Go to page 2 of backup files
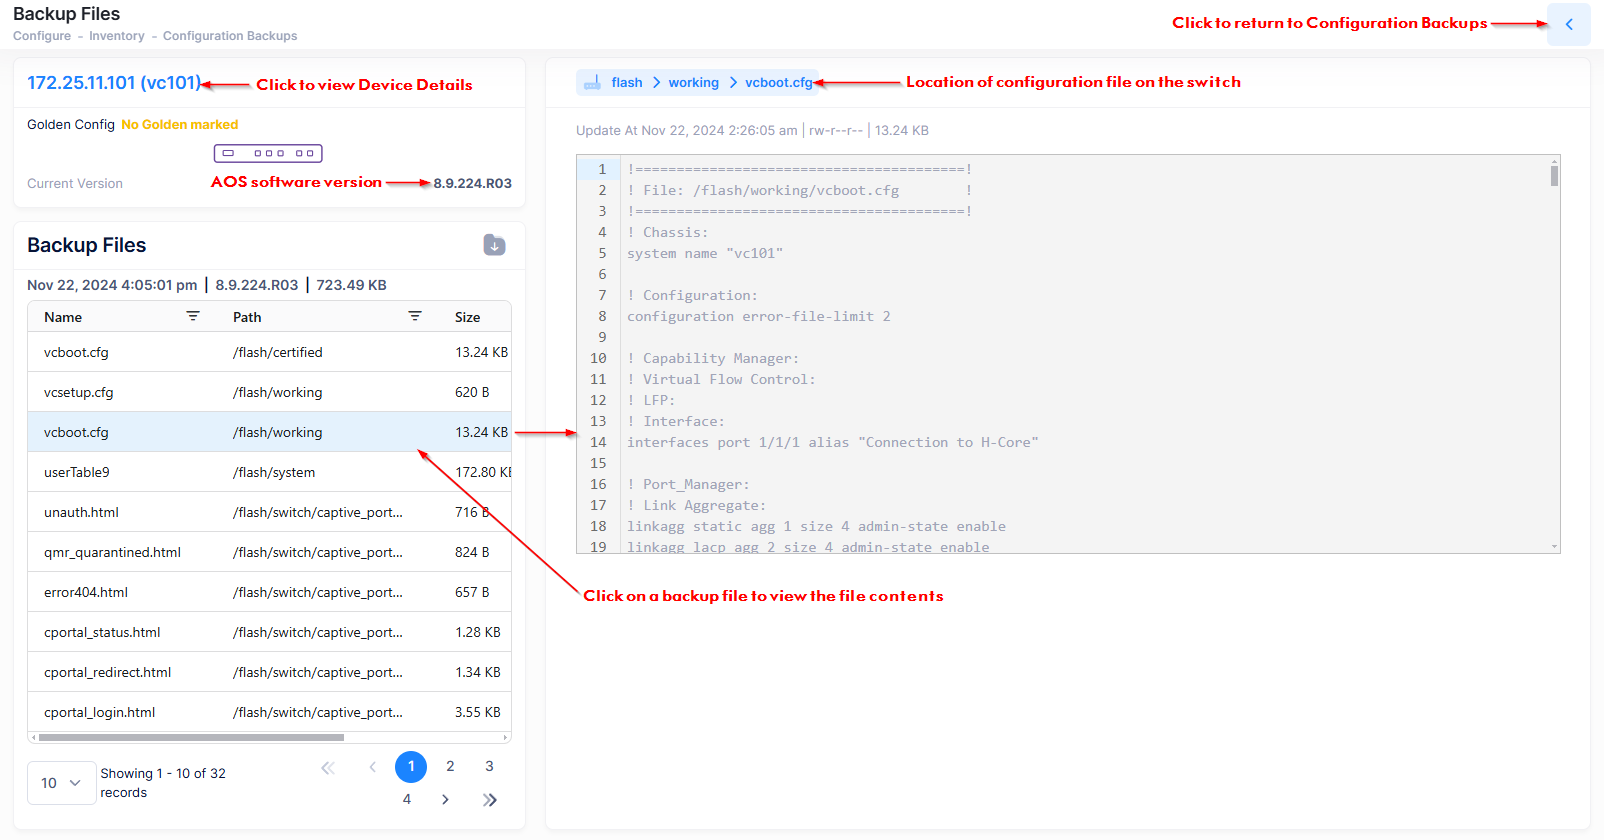 pyautogui.click(x=450, y=767)
